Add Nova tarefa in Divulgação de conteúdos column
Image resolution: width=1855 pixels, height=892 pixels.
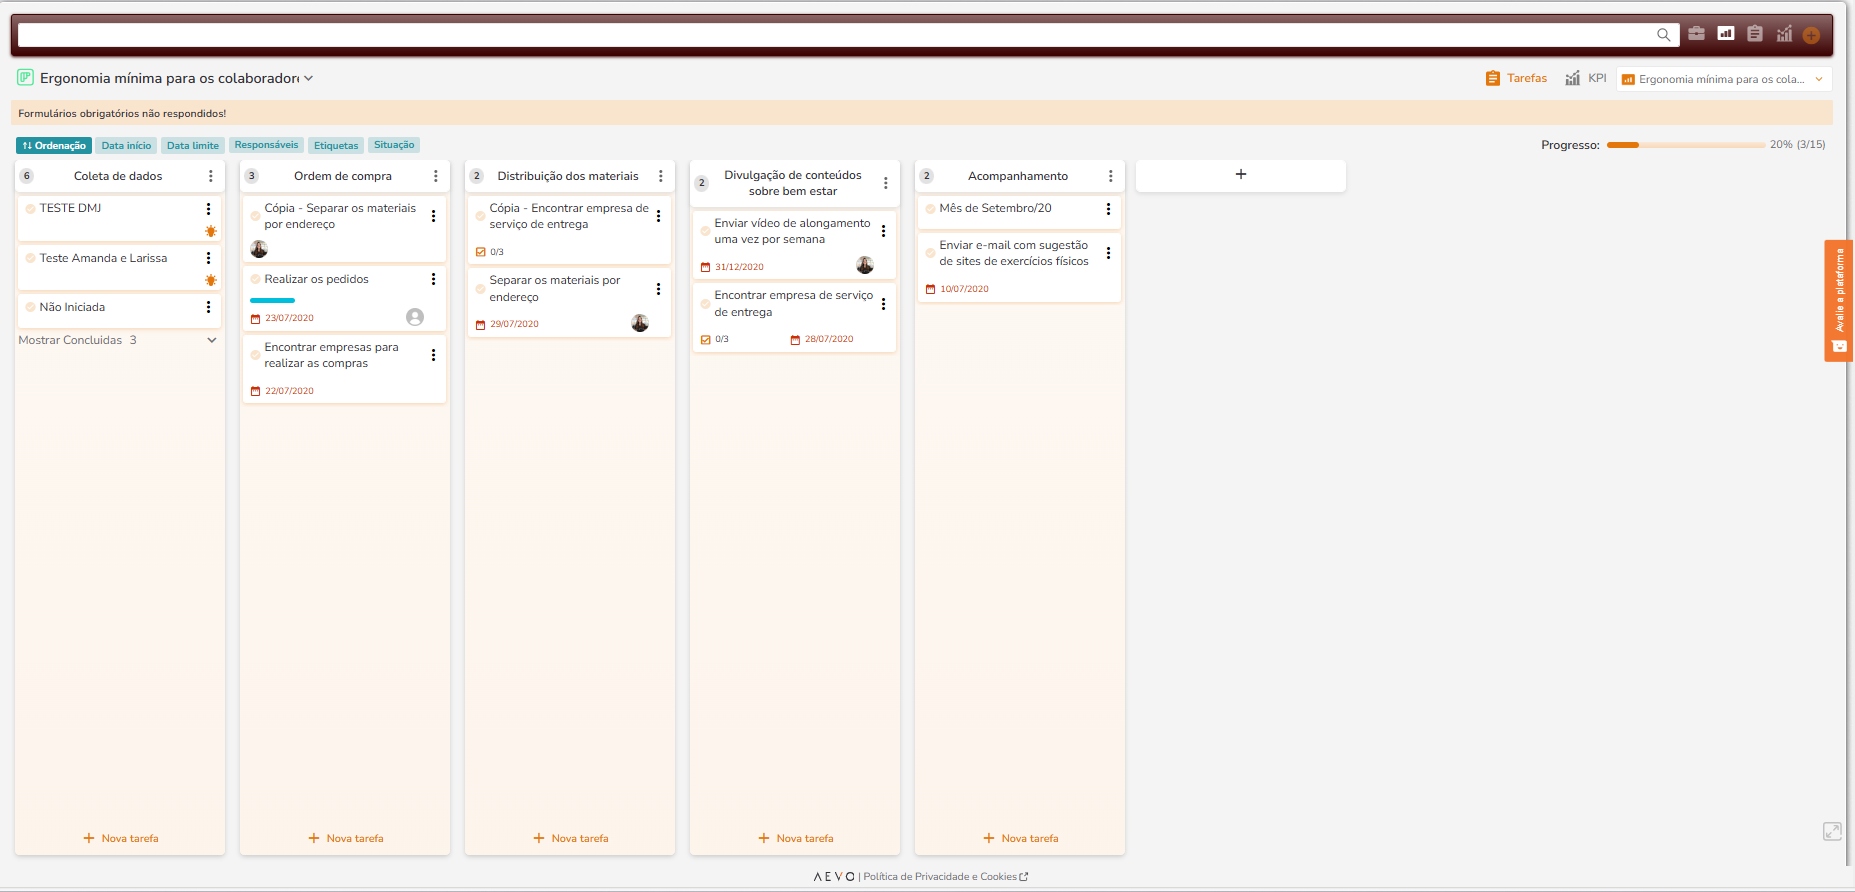[795, 838]
